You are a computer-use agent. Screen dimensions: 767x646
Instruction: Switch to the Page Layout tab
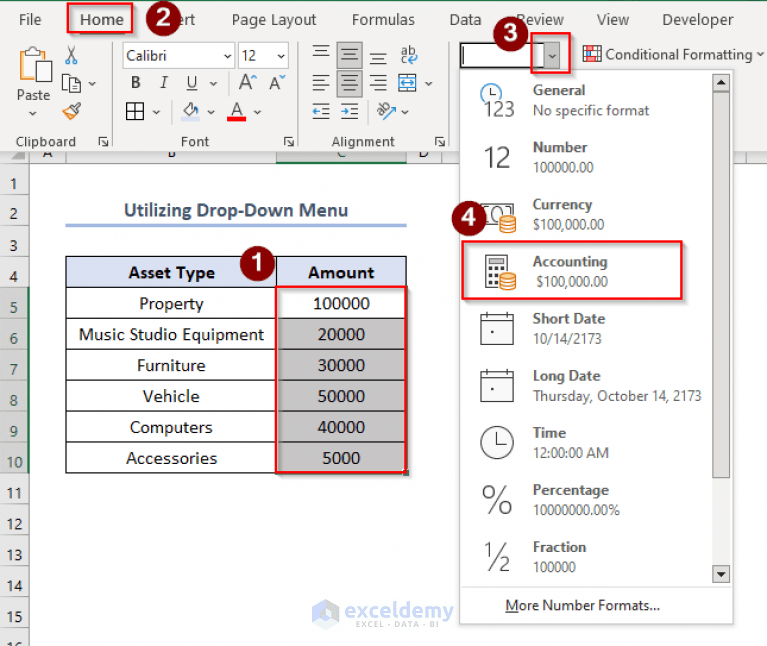click(x=274, y=20)
